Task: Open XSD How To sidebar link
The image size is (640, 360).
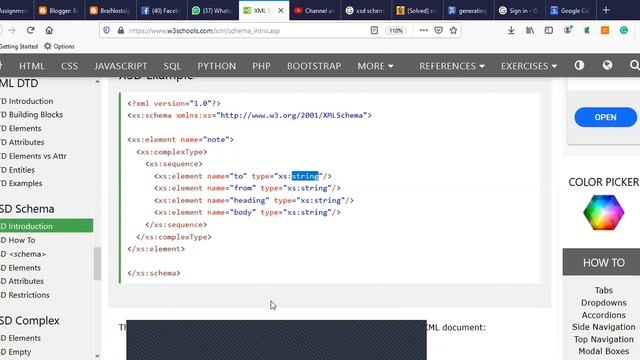Action: 18,240
